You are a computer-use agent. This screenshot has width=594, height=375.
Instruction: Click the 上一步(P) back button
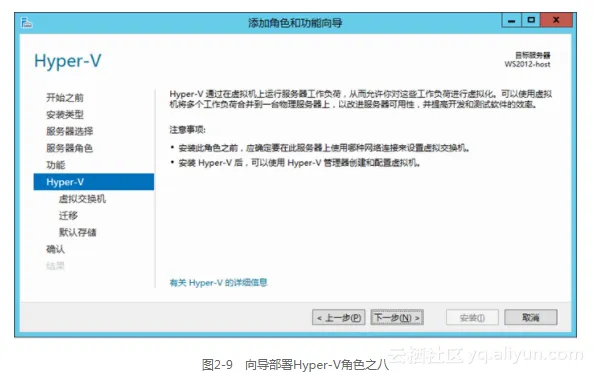pos(339,317)
